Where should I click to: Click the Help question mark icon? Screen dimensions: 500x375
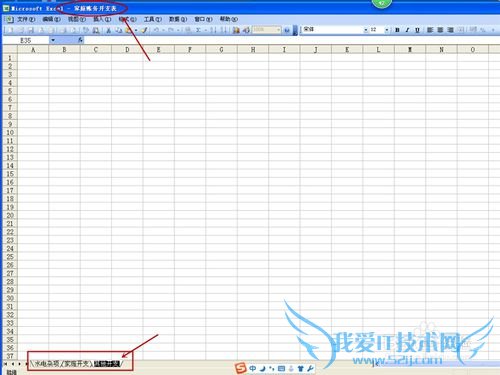pyautogui.click(x=287, y=30)
